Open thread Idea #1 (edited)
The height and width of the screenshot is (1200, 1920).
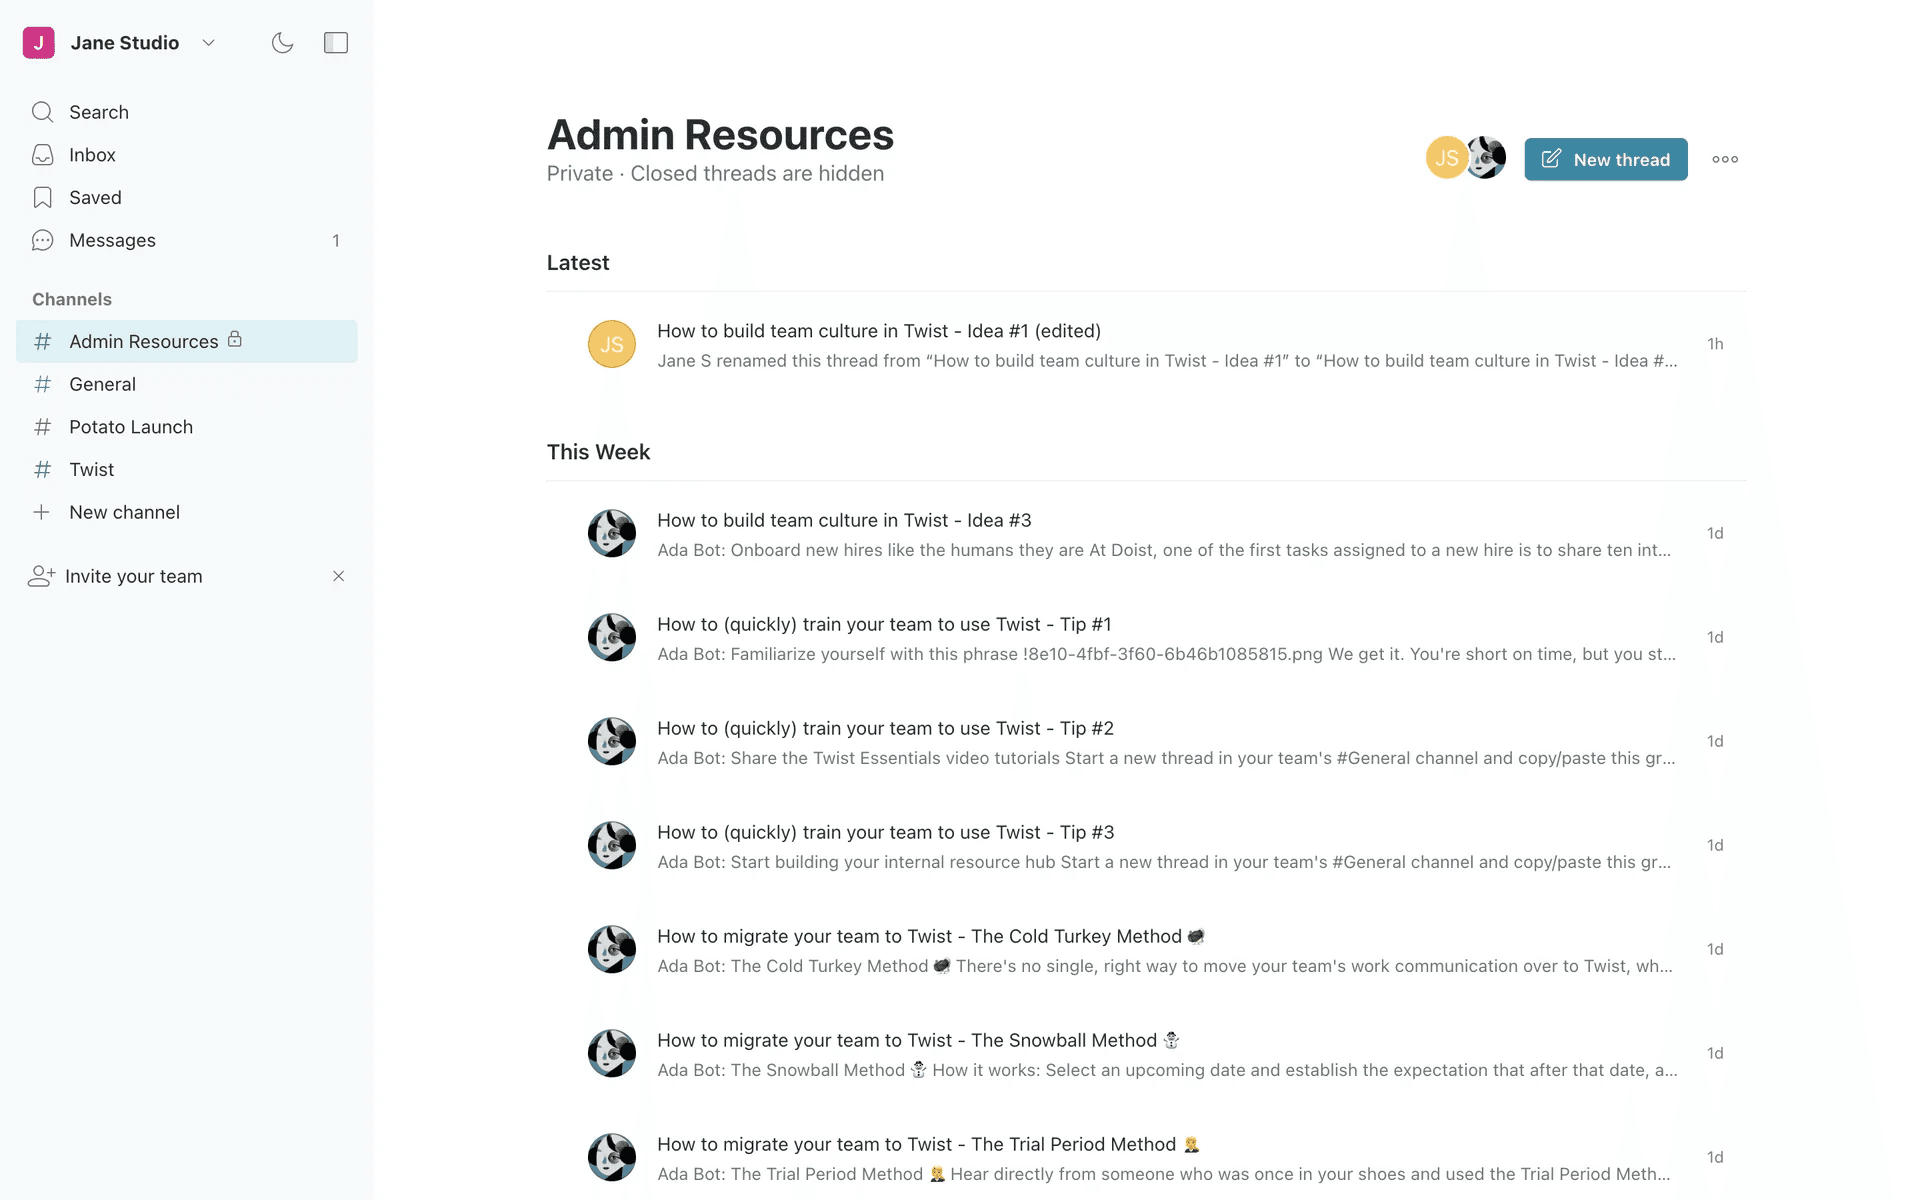pyautogui.click(x=878, y=331)
